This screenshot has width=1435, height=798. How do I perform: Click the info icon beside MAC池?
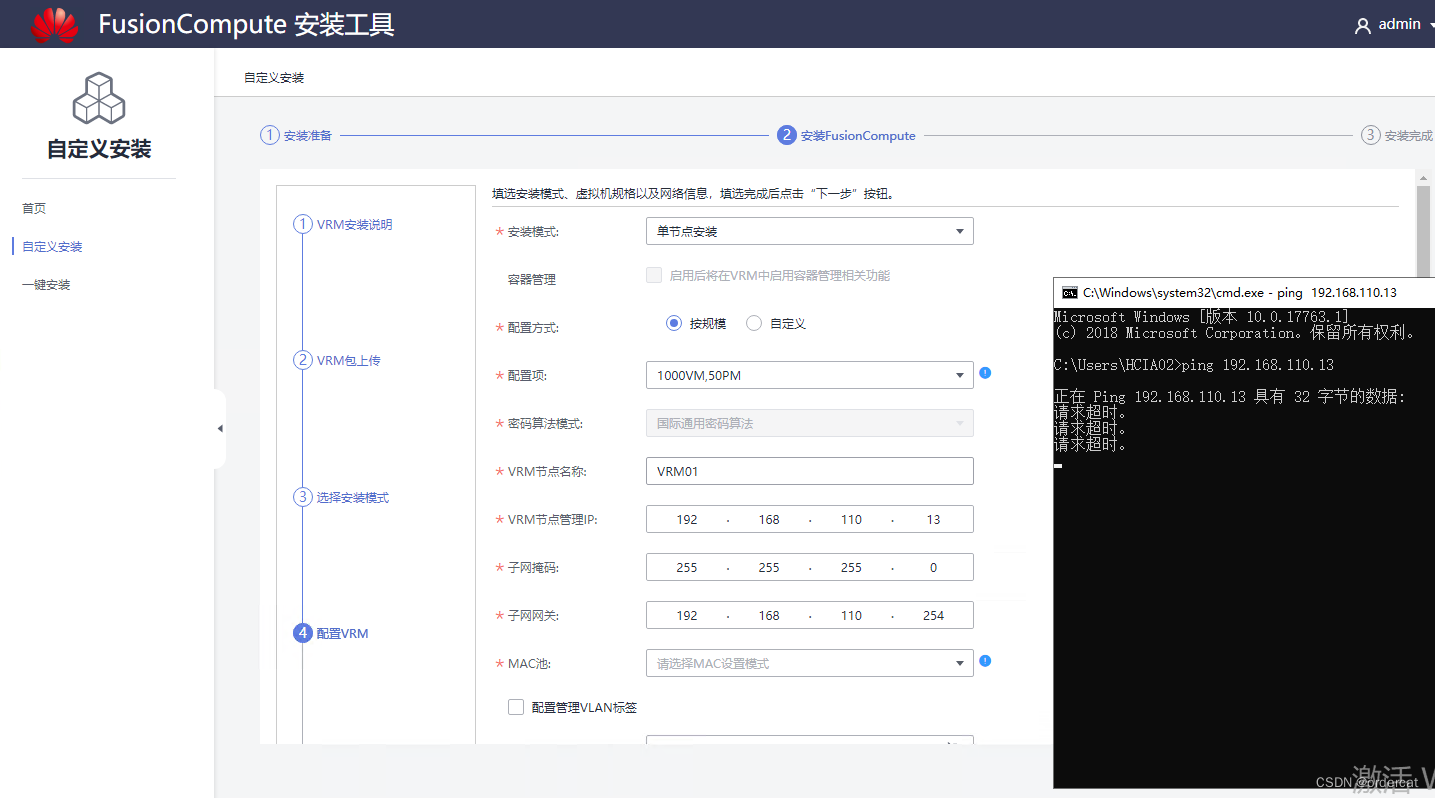[985, 661]
